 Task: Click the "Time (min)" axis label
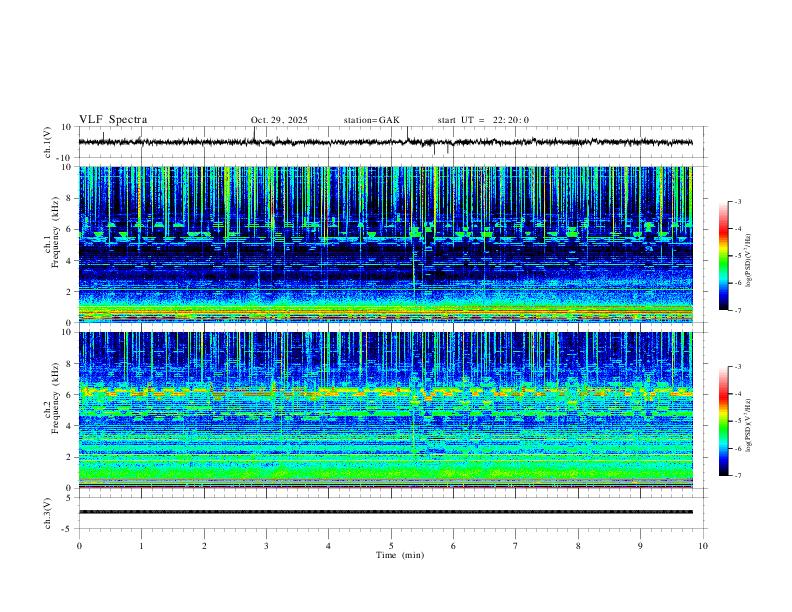pos(400,555)
